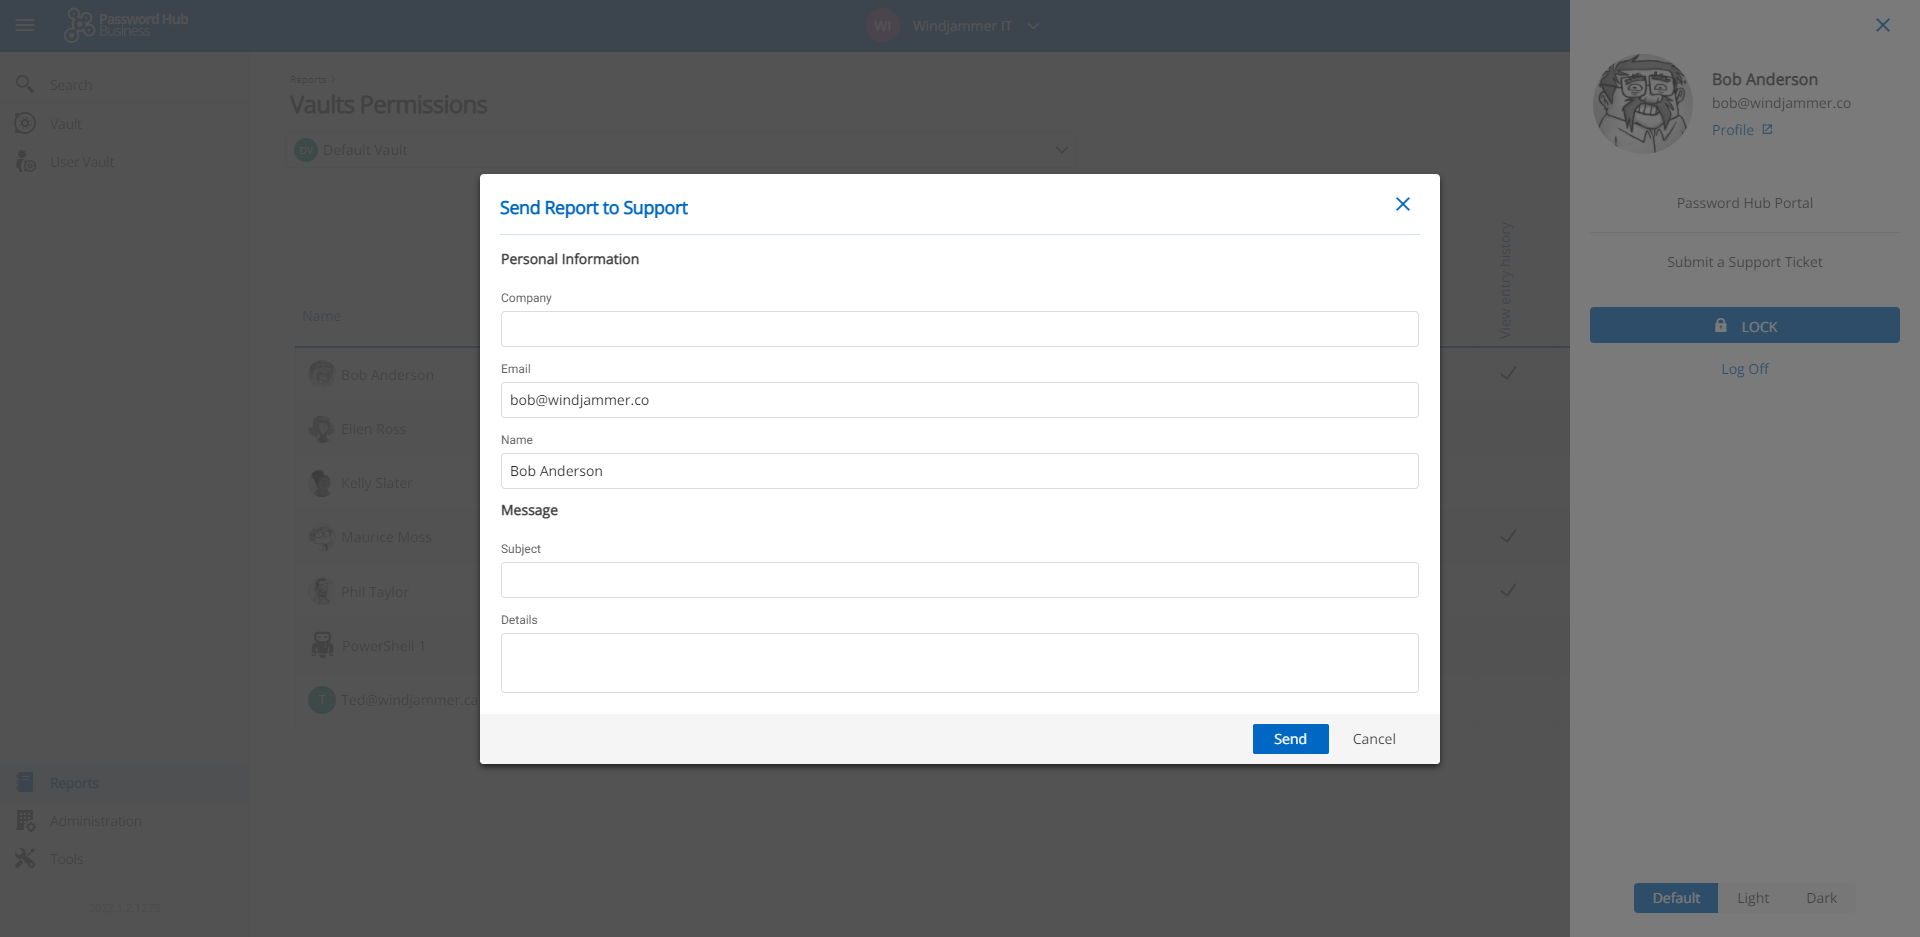This screenshot has height=937, width=1920.
Task: Close the user profile side panel
Action: click(1882, 25)
